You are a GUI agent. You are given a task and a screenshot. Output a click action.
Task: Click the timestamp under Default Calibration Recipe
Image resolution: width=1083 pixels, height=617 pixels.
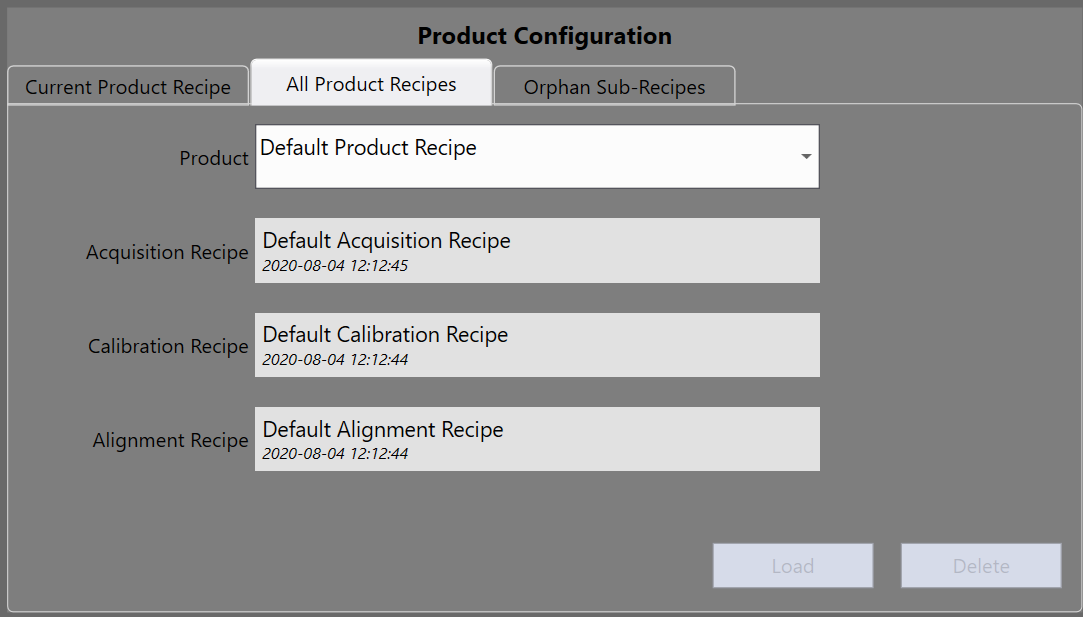[x=335, y=360]
